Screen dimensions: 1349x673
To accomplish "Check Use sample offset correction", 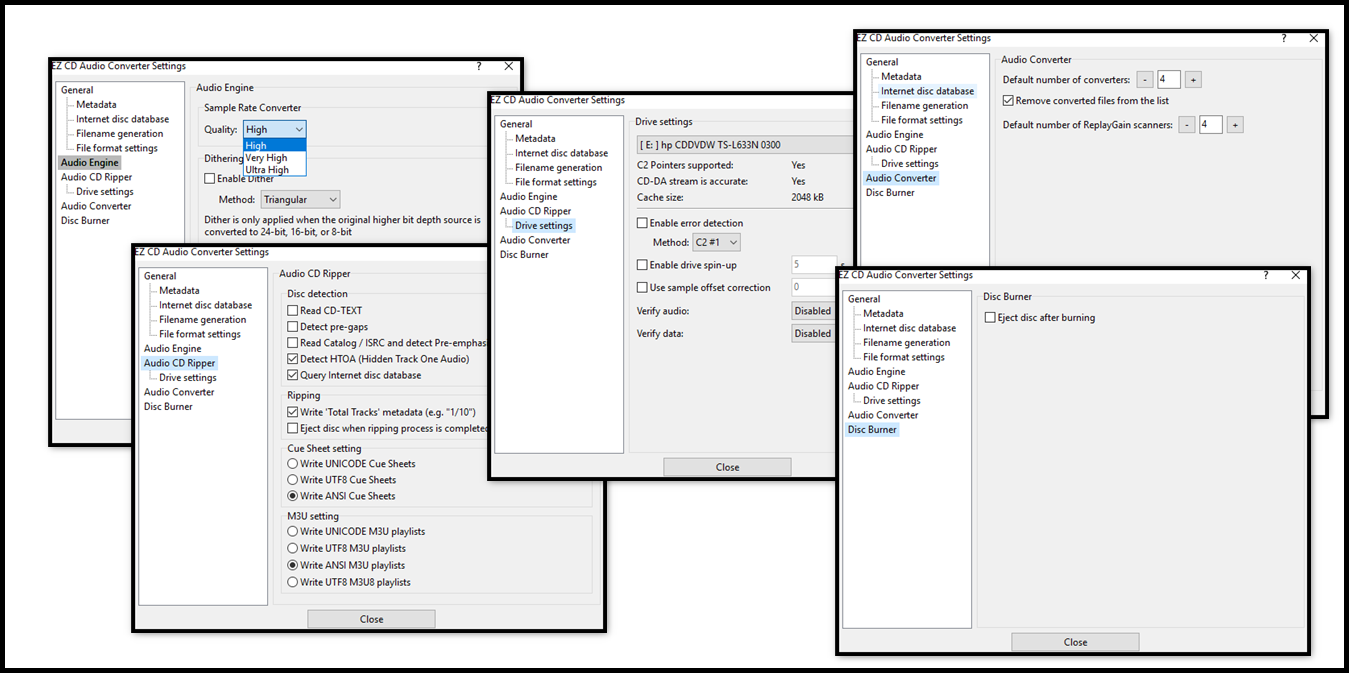I will pyautogui.click(x=643, y=287).
